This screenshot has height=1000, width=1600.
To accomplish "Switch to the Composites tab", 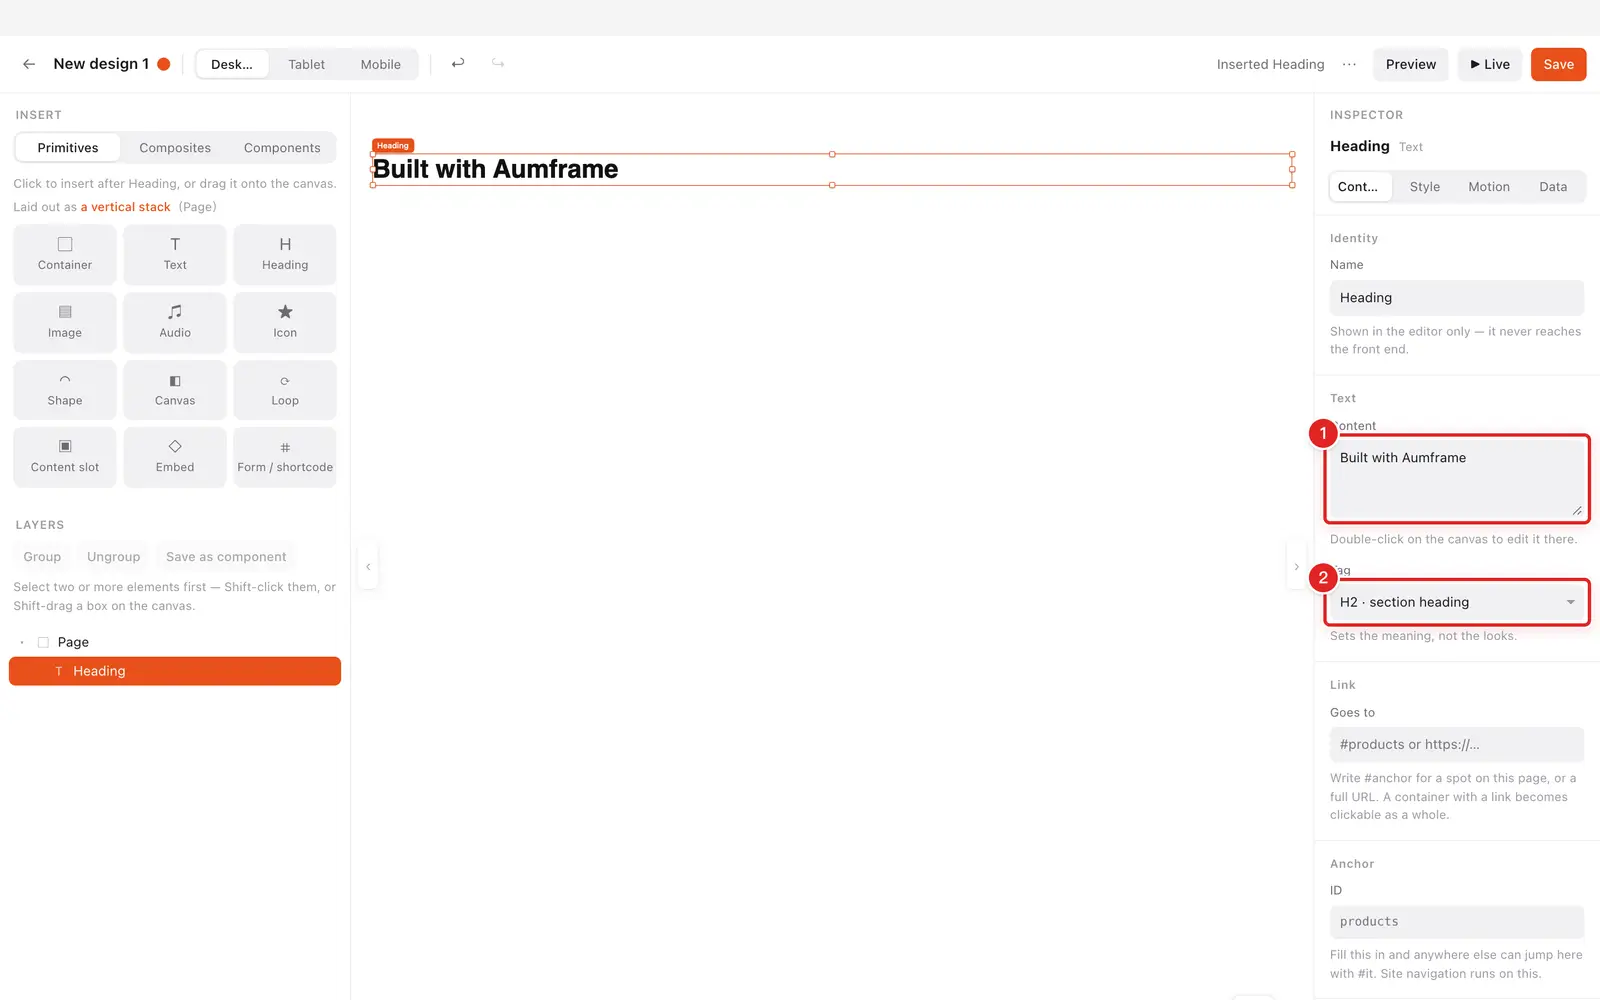I will 175,148.
